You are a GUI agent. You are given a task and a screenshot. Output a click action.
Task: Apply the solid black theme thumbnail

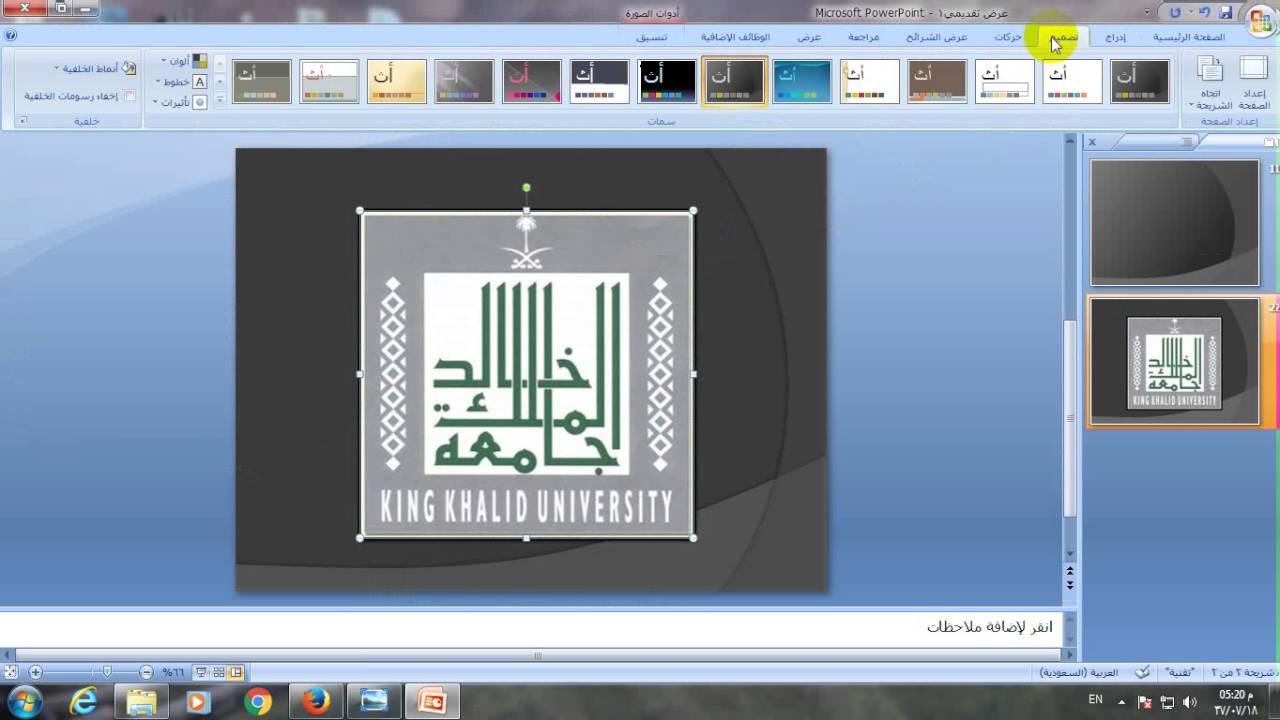tap(667, 82)
